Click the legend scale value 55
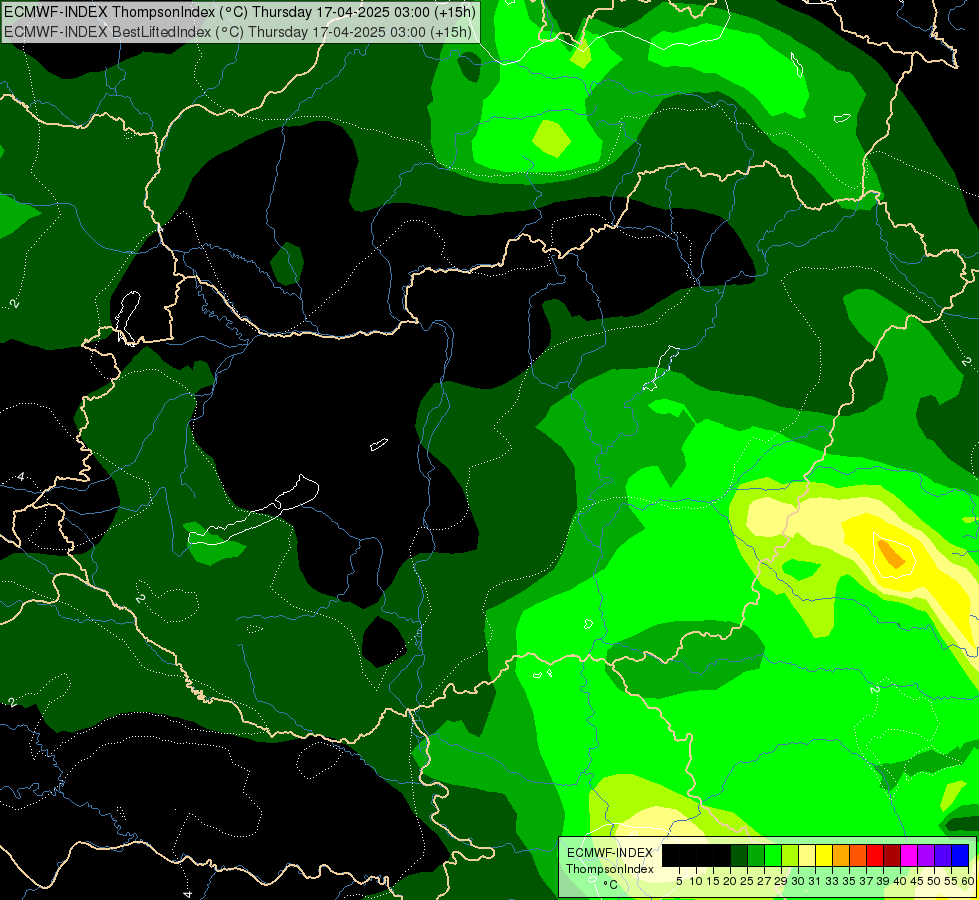 951,881
